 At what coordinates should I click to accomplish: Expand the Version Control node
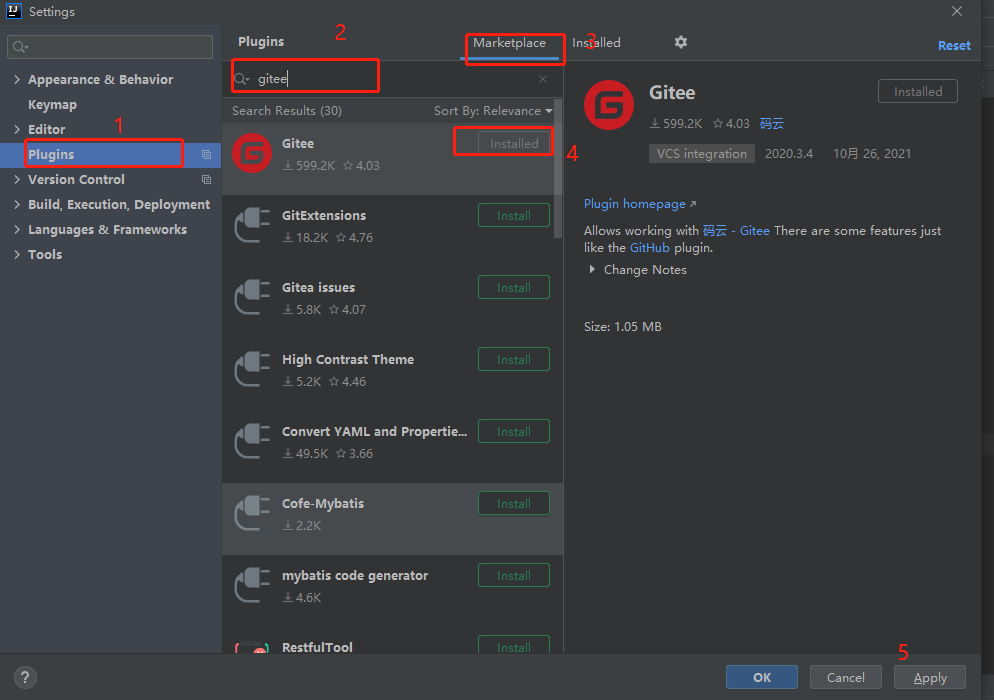coord(17,179)
